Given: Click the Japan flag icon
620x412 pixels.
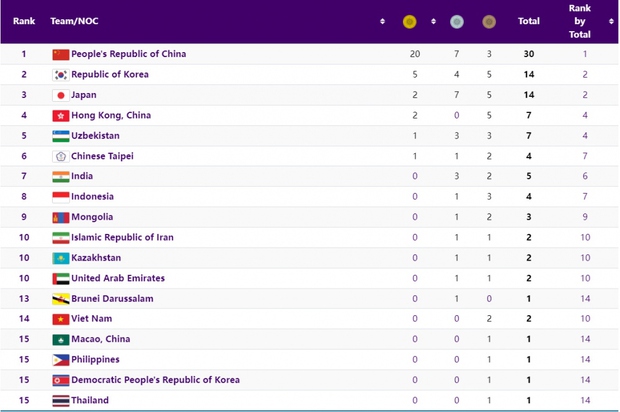Looking at the screenshot, I should click(x=60, y=95).
